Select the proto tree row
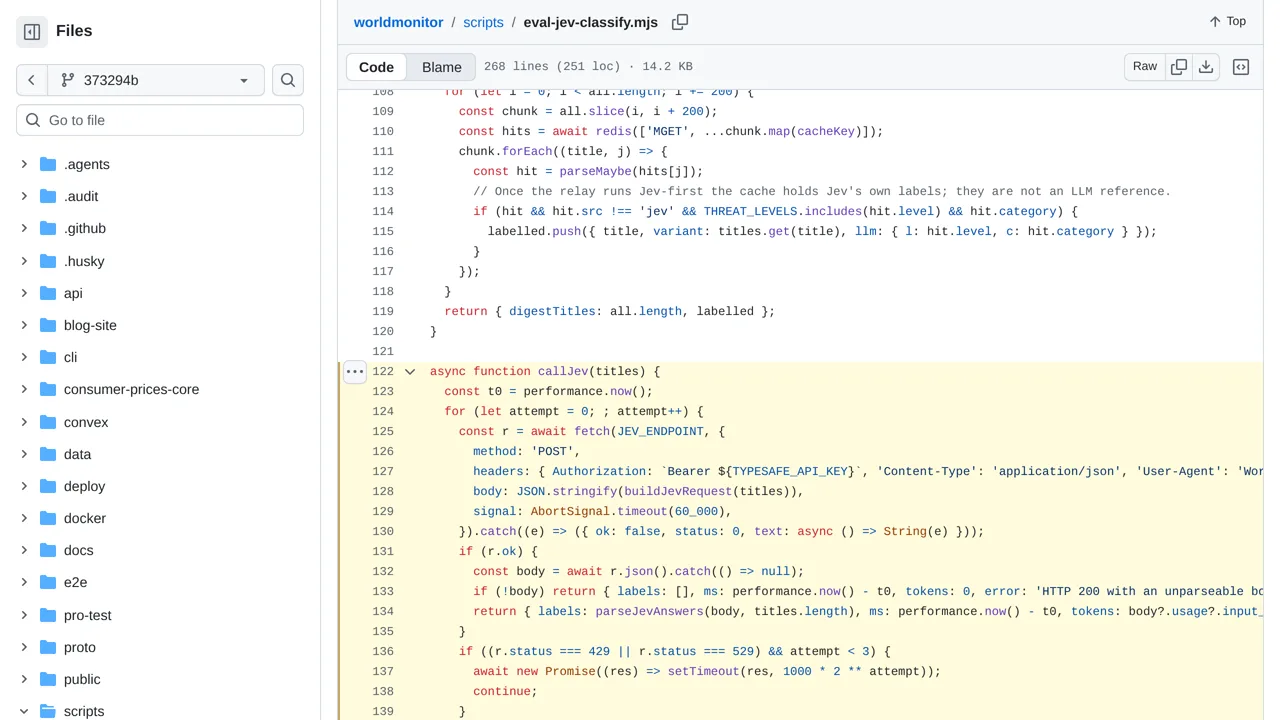Screen dimensions: 1280x720 tap(160, 647)
